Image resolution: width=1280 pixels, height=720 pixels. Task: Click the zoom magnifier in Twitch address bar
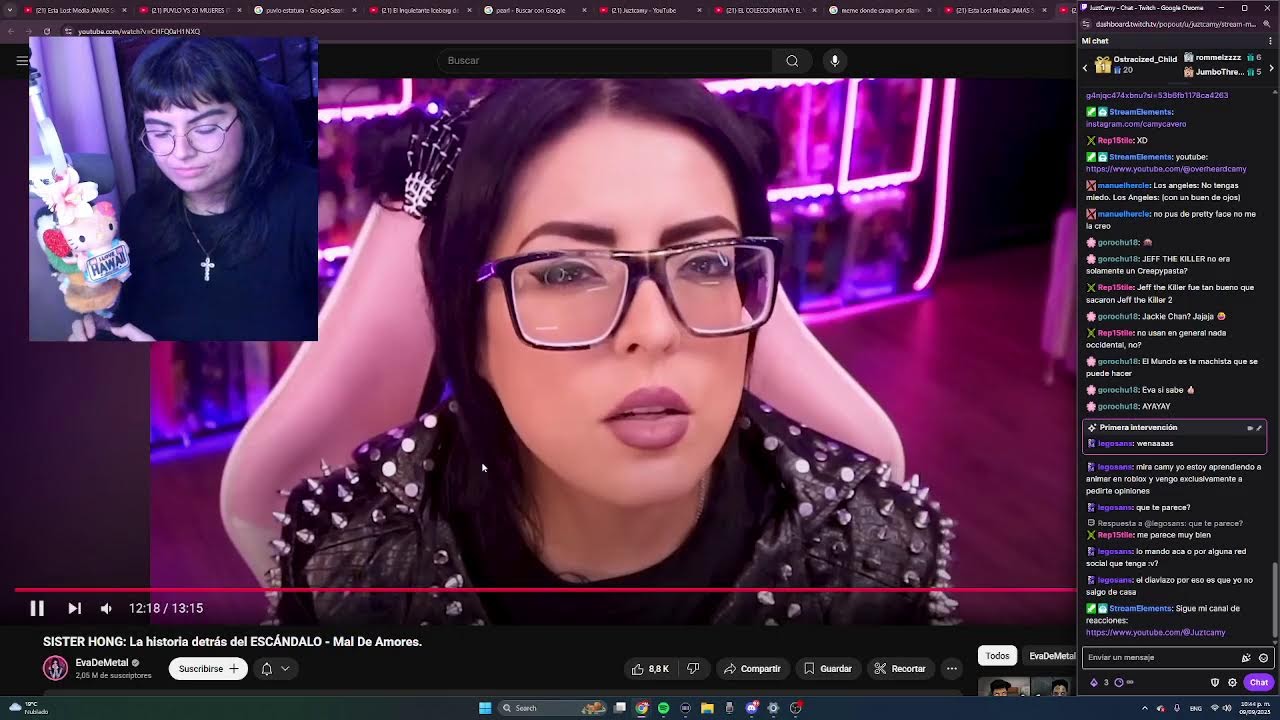pyautogui.click(x=1267, y=24)
